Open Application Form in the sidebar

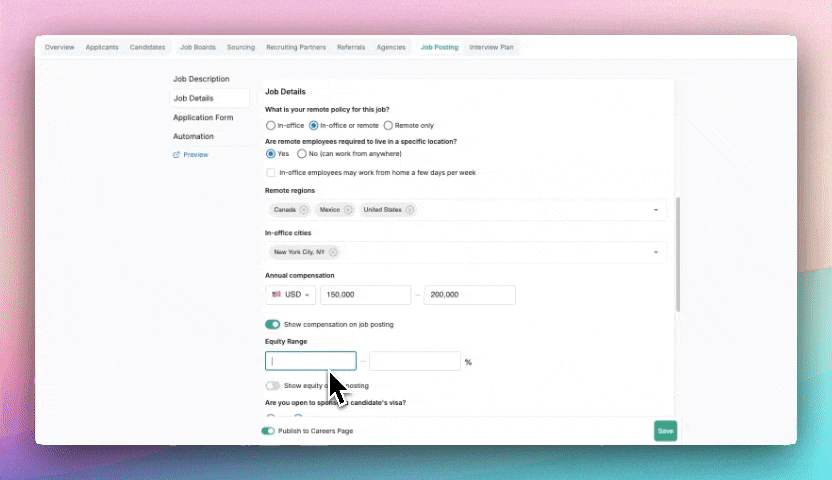click(x=203, y=117)
